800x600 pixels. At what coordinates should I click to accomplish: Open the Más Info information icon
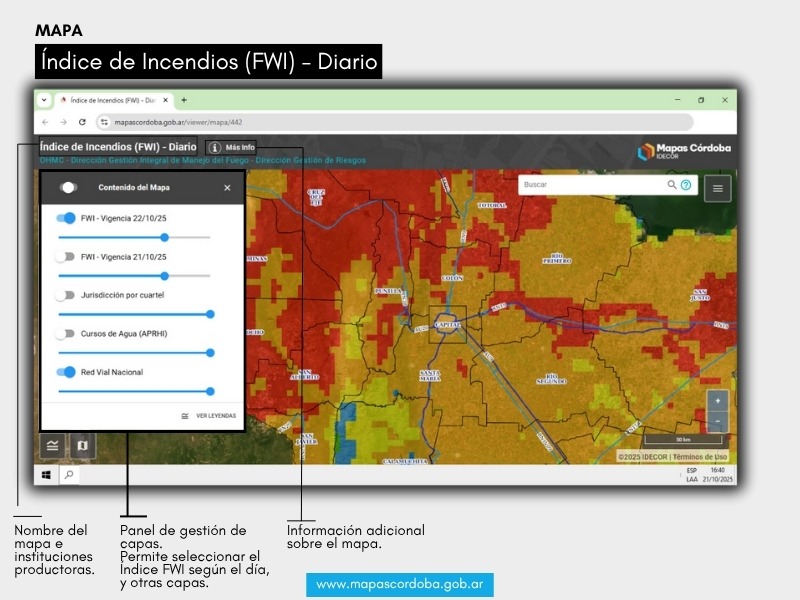(x=215, y=147)
